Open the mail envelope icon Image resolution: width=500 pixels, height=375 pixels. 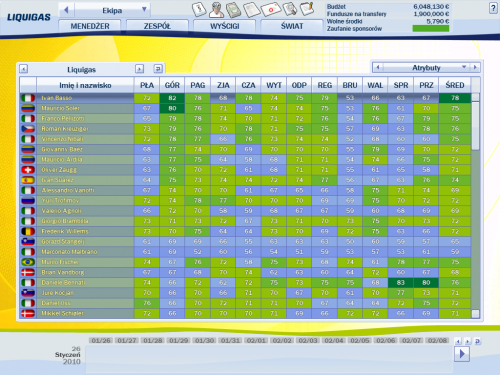pyautogui.click(x=271, y=10)
